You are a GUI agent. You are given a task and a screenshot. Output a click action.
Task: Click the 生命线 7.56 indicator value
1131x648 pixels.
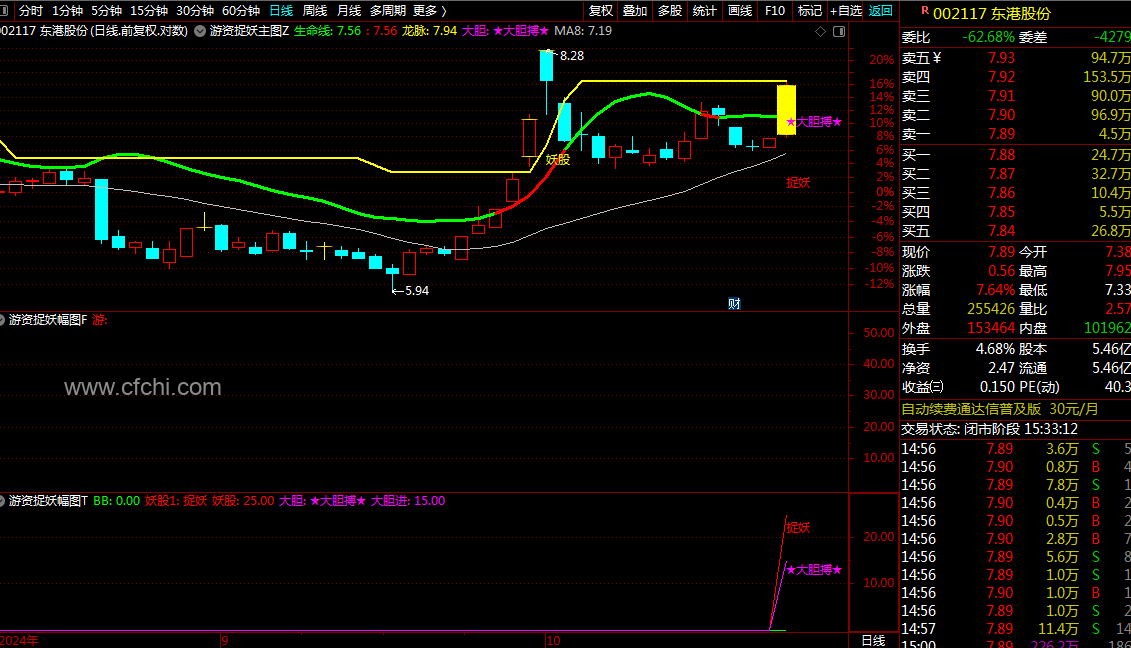coord(327,31)
